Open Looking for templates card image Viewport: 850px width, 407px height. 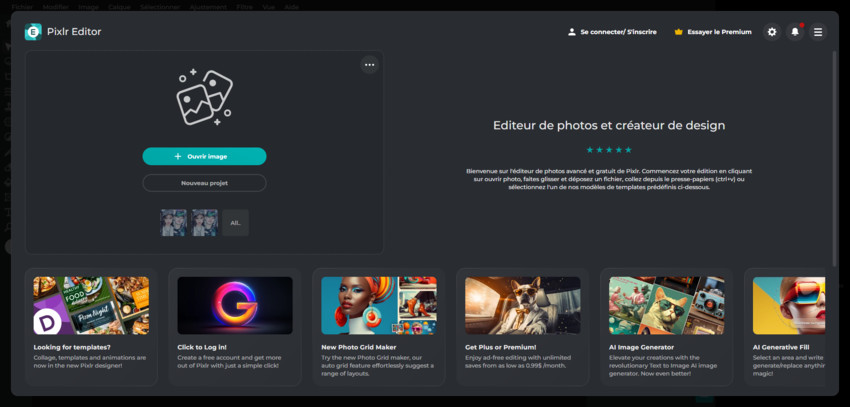91,306
